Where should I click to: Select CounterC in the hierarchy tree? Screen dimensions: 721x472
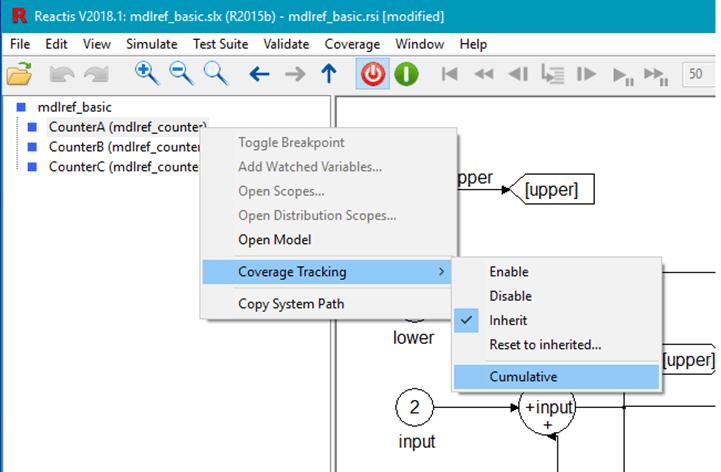click(123, 167)
